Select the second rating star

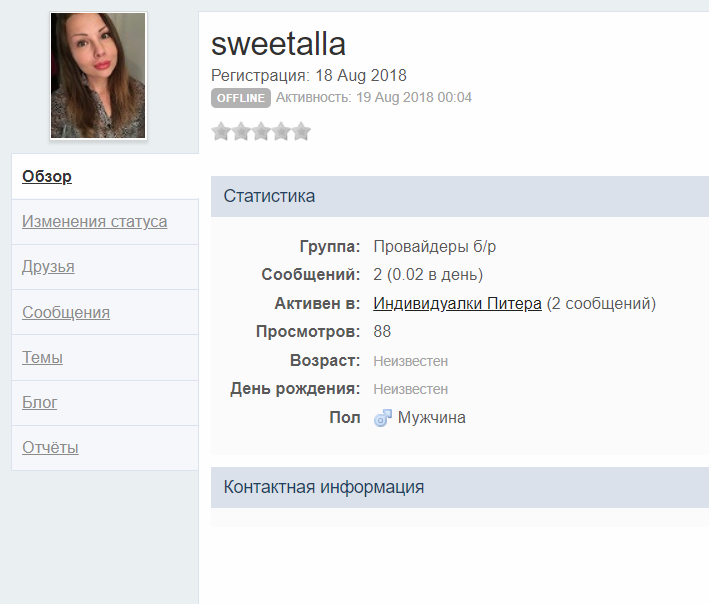pos(241,131)
